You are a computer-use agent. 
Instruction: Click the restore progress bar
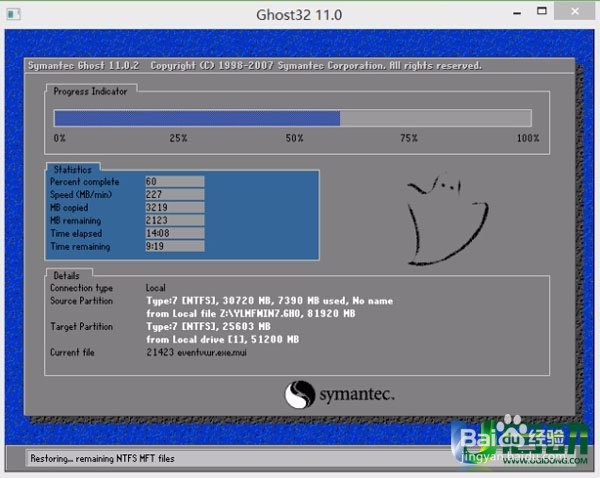tap(293, 118)
